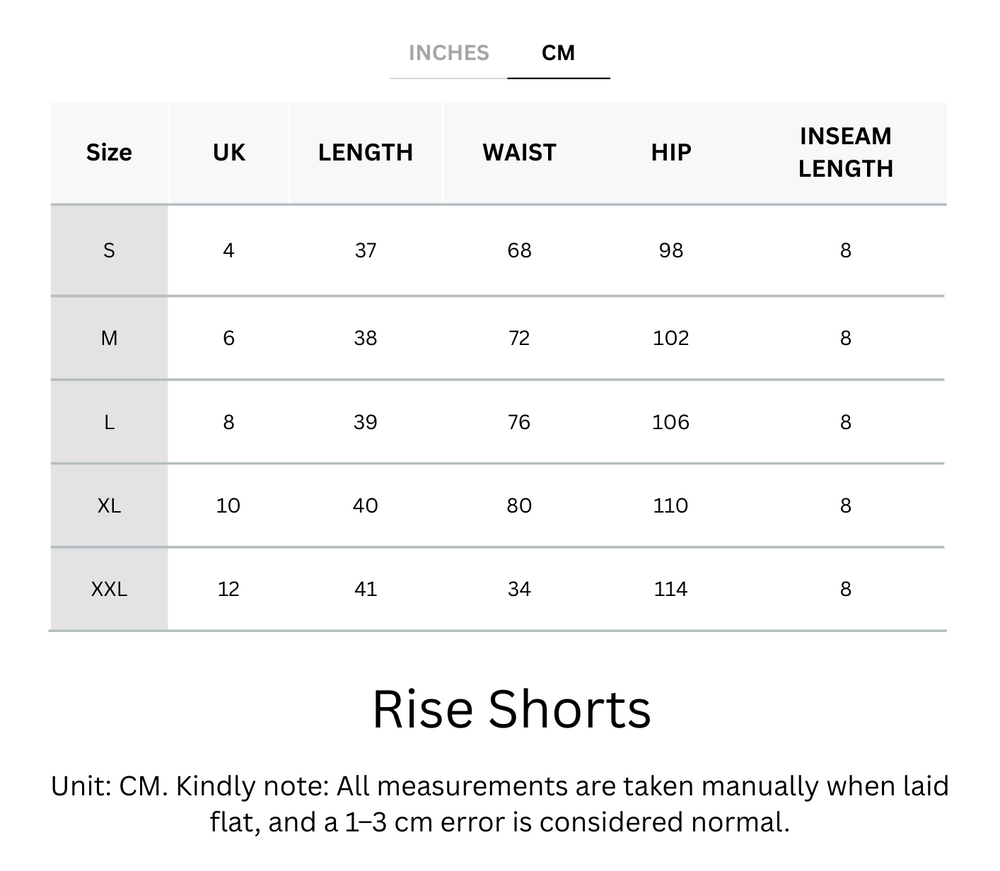Click the hip value 102 for size M

(669, 337)
